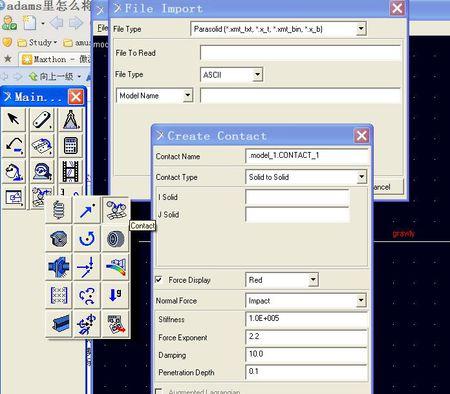Click the File To Read input field
This screenshot has width=450, height=394.
click(x=300, y=53)
